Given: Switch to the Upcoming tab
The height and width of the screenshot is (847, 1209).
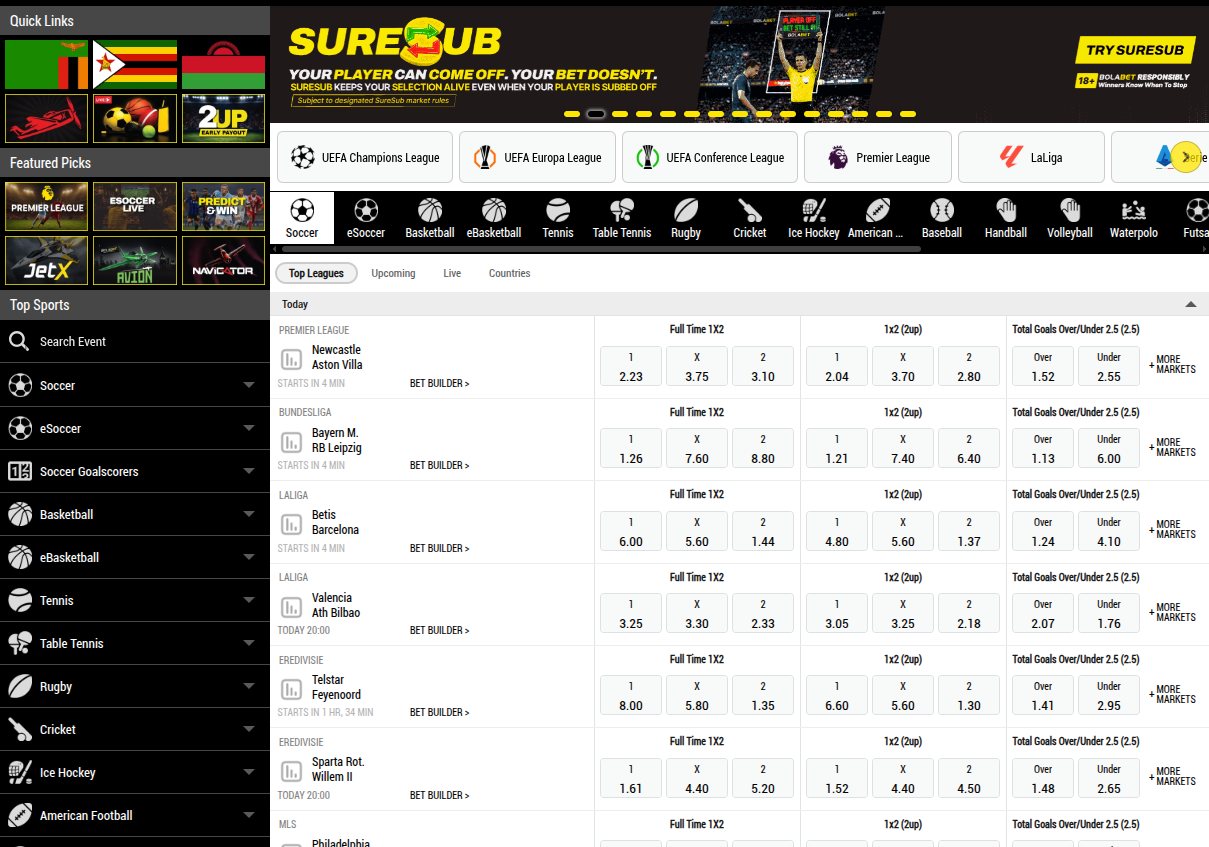Looking at the screenshot, I should tap(393, 273).
